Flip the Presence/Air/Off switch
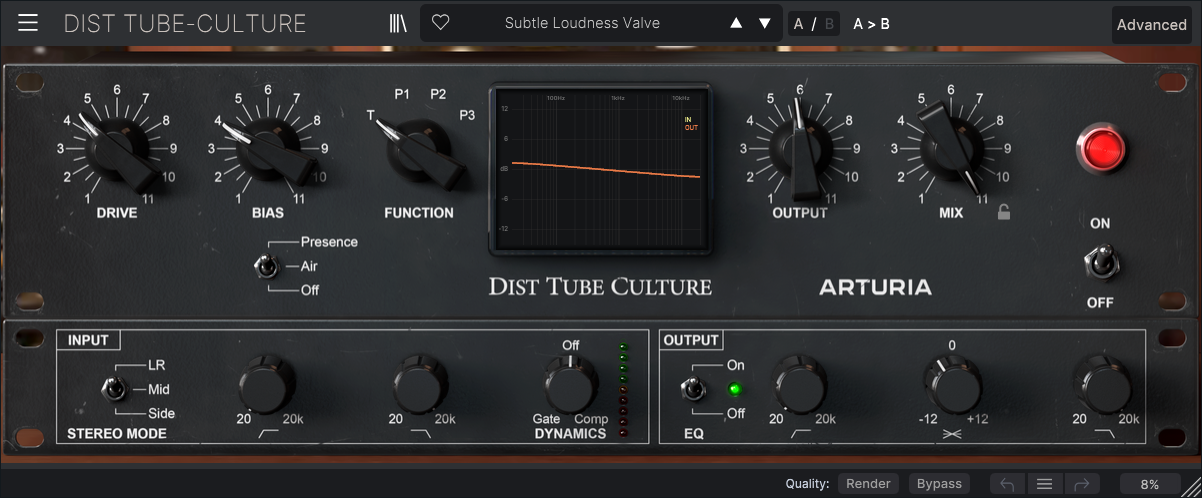 pyautogui.click(x=266, y=266)
